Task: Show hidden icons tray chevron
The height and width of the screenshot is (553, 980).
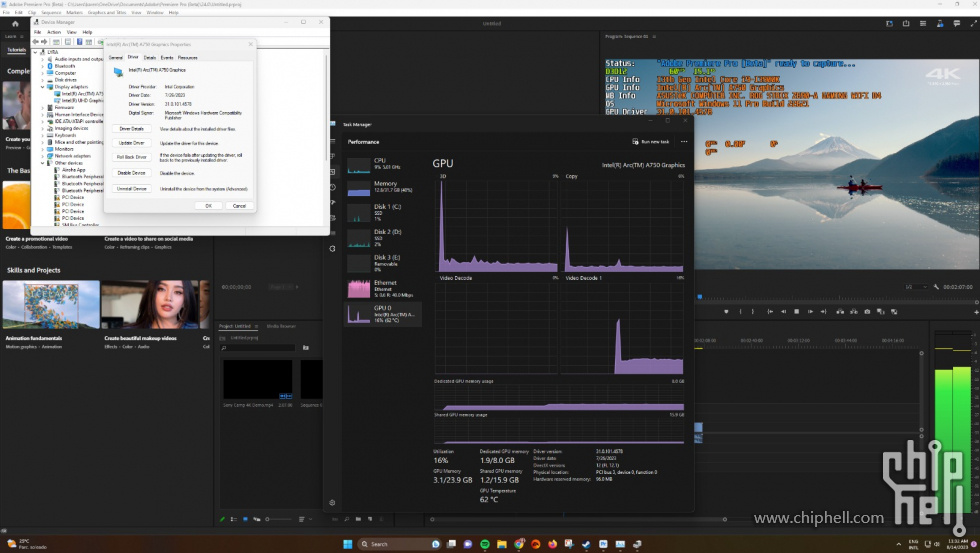Action: [898, 544]
